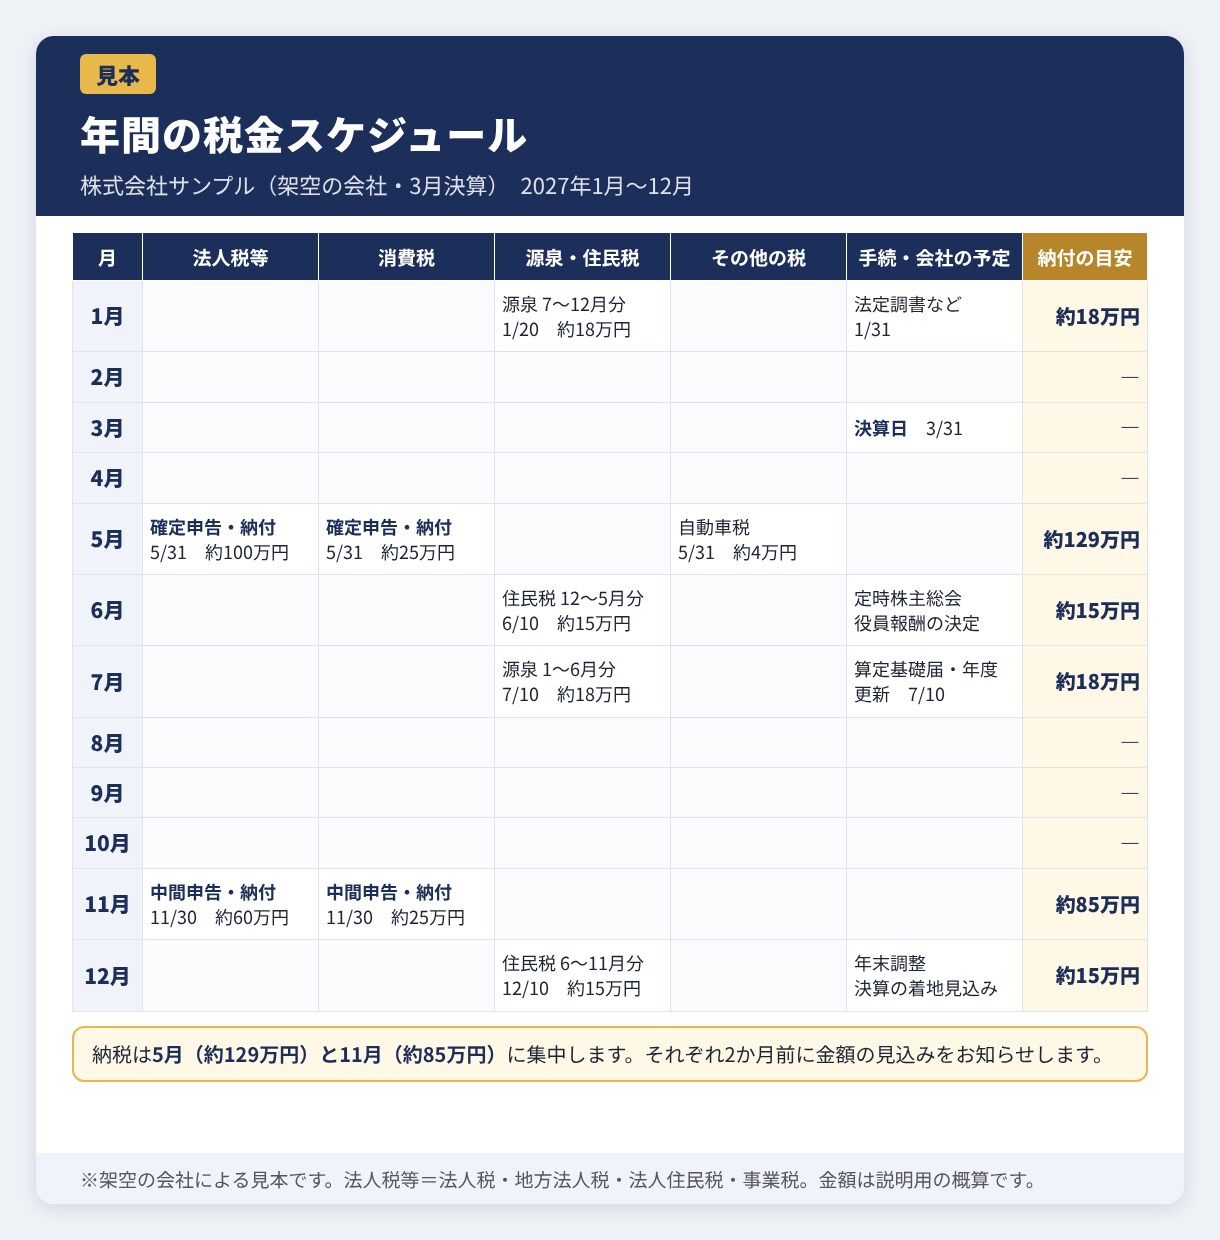Select the 5月 row label

[107, 539]
